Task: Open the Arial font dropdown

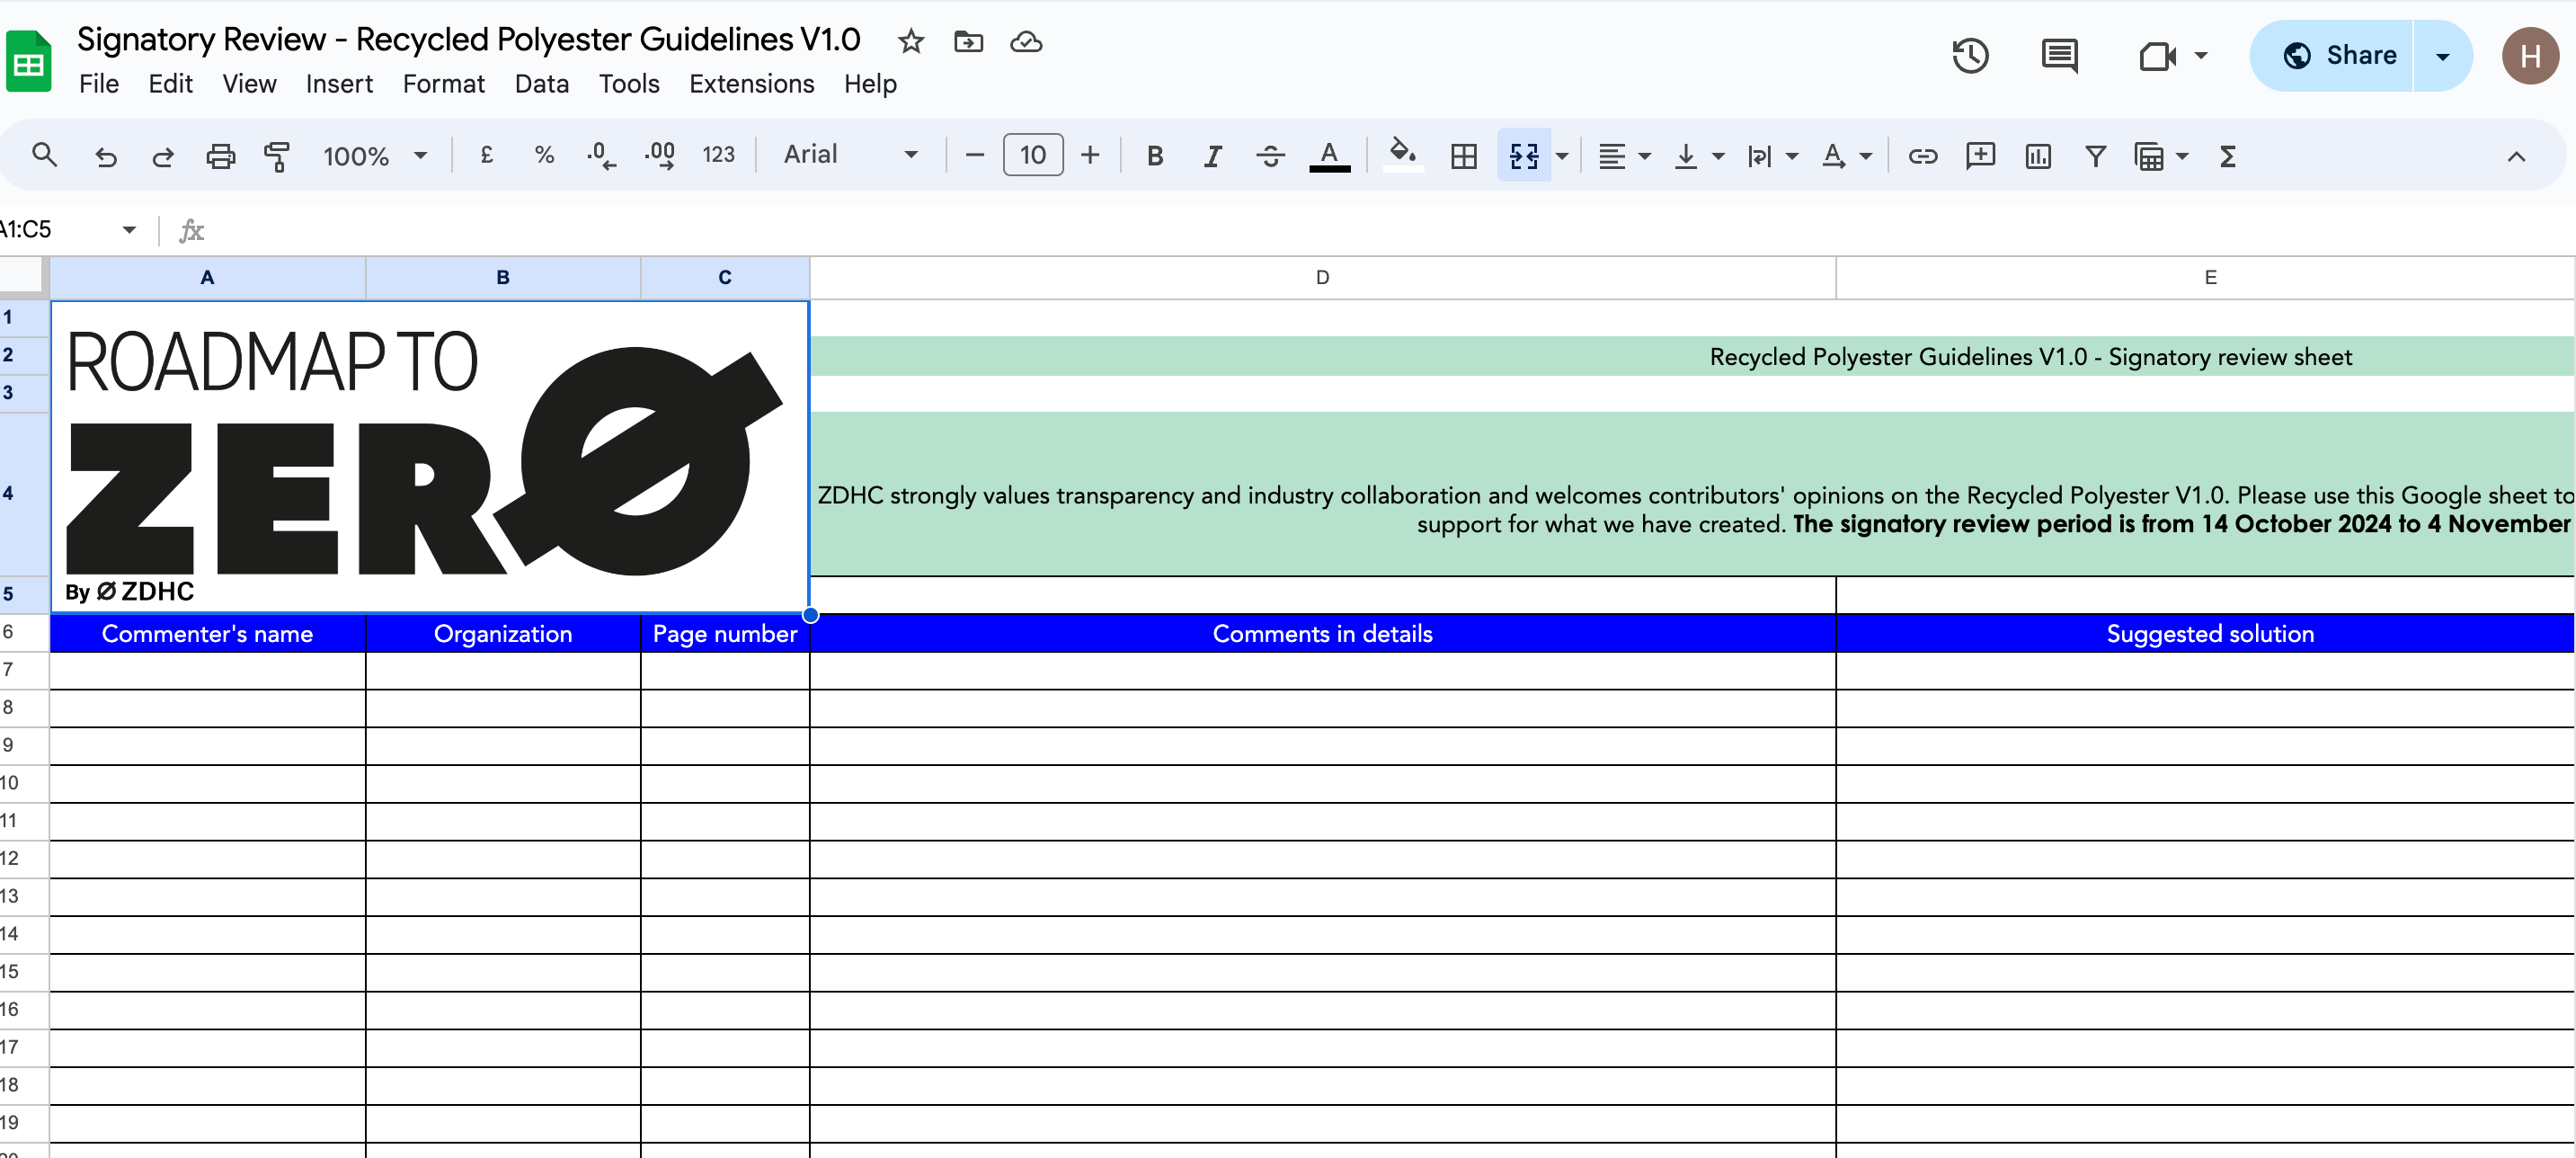Action: [x=850, y=155]
